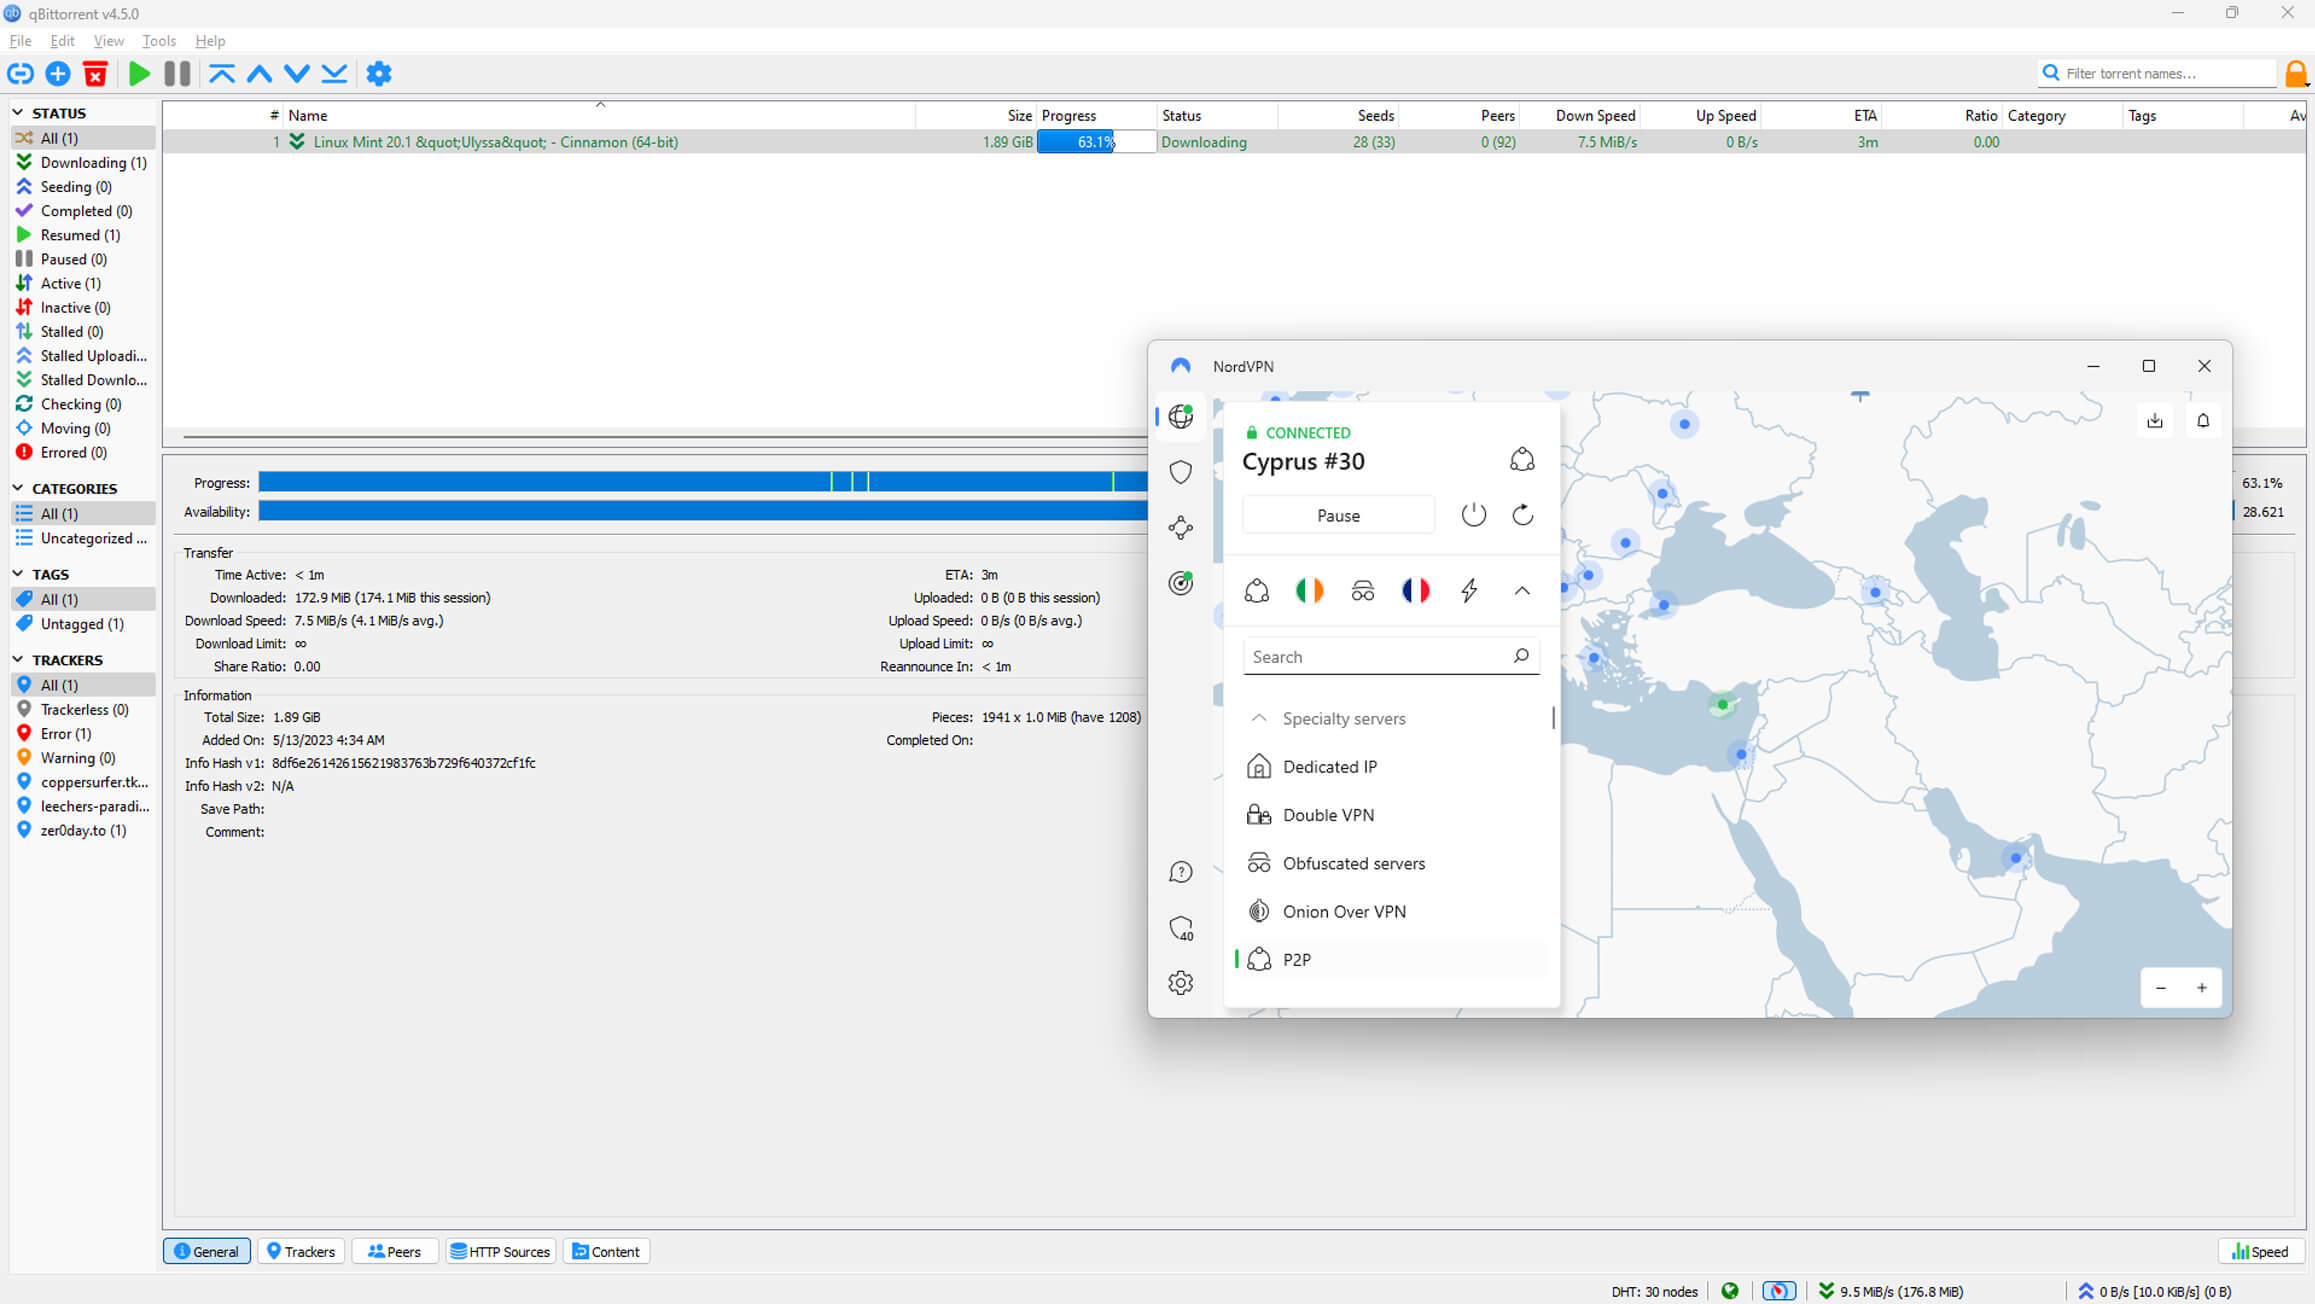Open the Edit menu
Viewport: 2315px width, 1304px height.
(62, 41)
